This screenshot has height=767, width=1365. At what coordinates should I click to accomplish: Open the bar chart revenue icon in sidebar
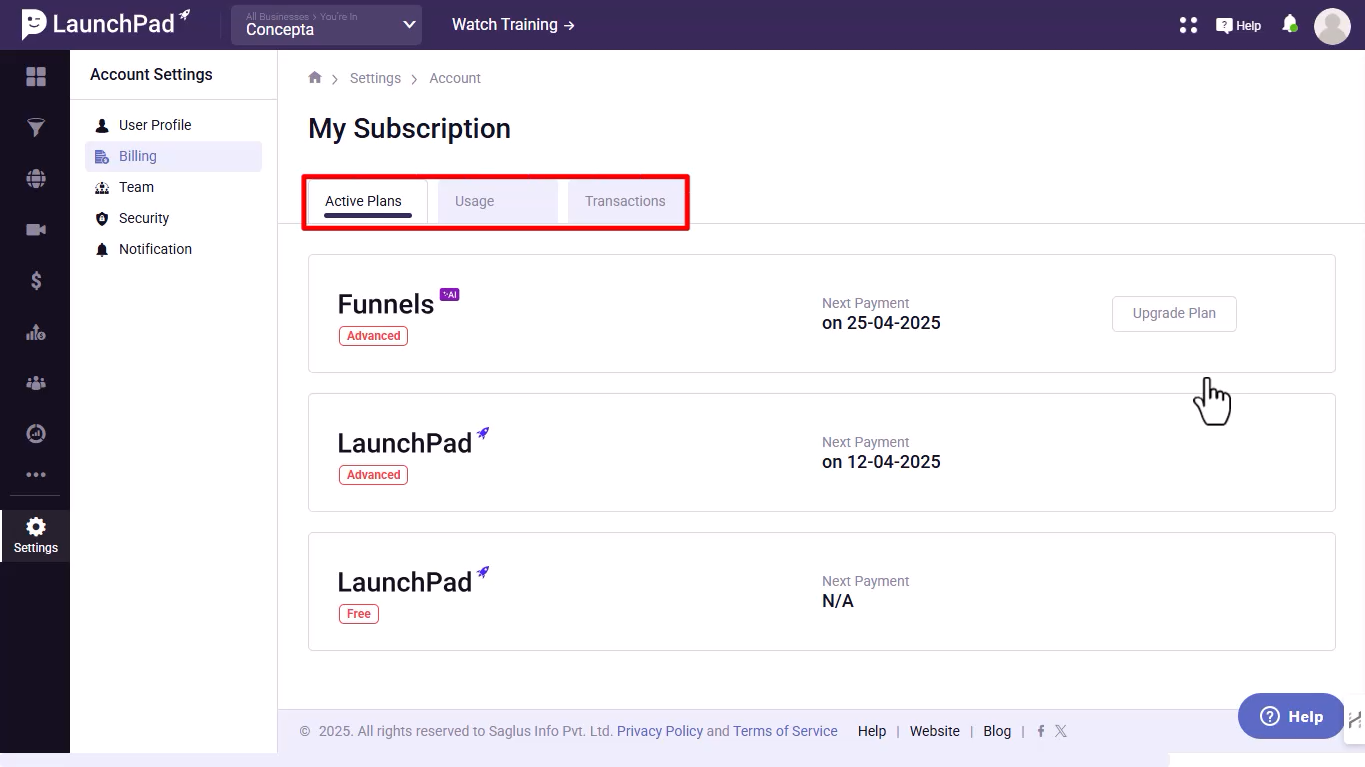pos(36,332)
